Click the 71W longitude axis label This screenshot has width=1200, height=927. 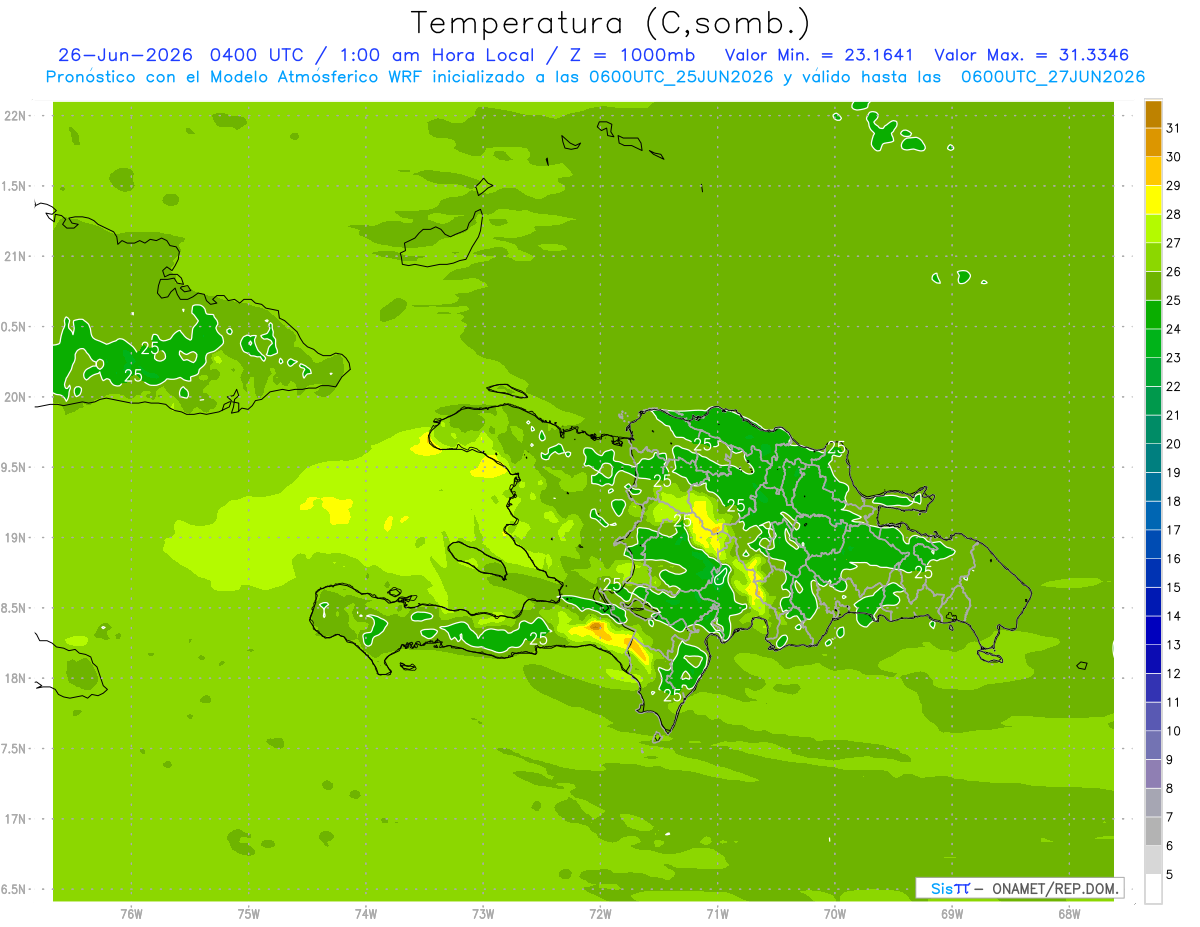(717, 913)
